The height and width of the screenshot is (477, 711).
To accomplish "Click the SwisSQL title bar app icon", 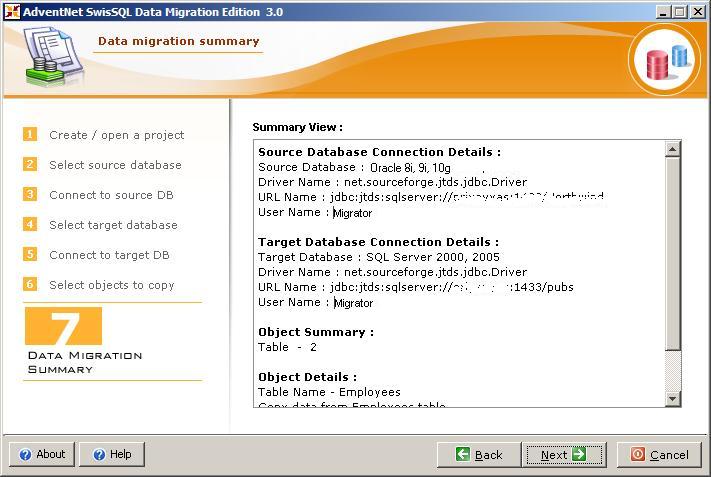I will [12, 11].
